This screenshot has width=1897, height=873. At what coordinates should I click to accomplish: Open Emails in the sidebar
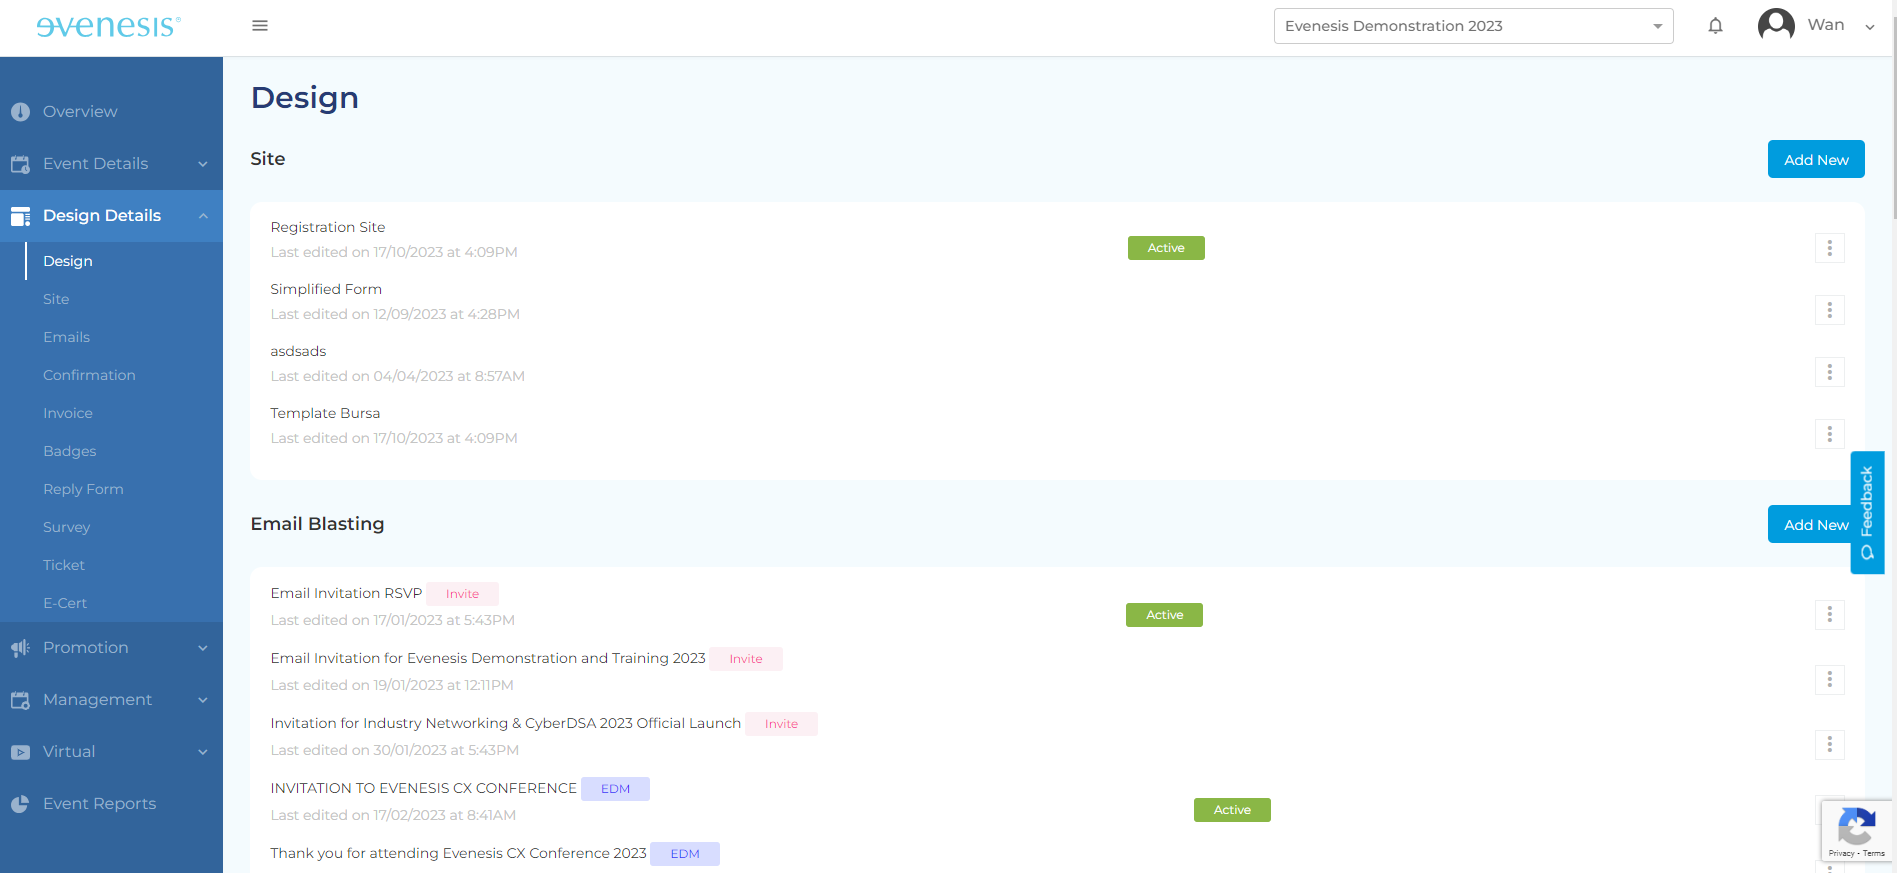[x=66, y=337]
